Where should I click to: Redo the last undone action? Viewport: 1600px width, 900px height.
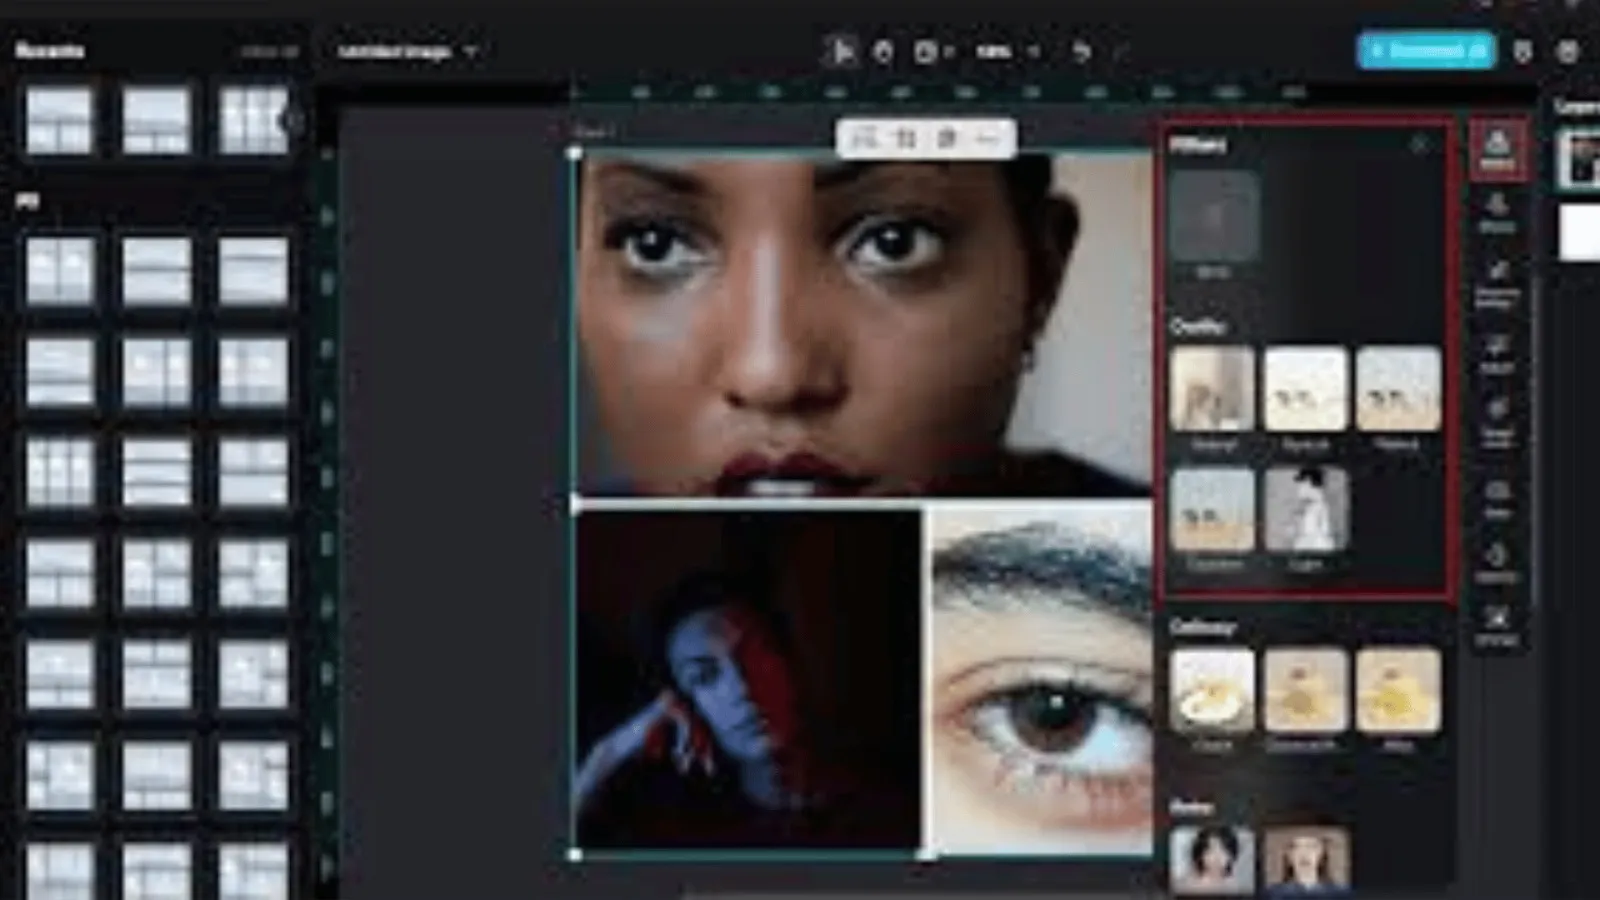click(x=1122, y=51)
